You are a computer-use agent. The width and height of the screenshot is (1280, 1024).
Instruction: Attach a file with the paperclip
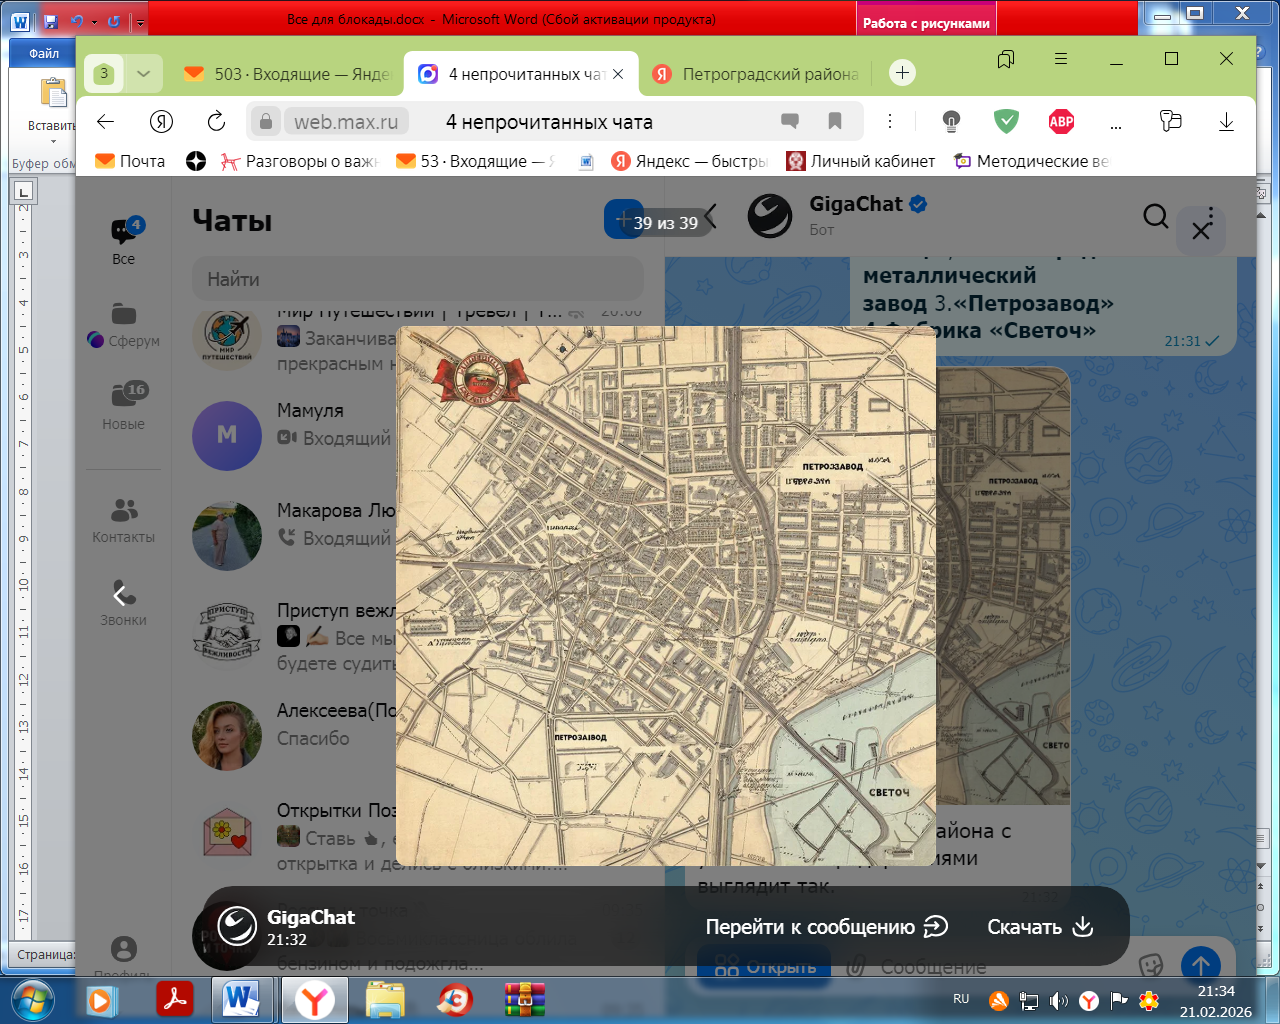click(855, 966)
